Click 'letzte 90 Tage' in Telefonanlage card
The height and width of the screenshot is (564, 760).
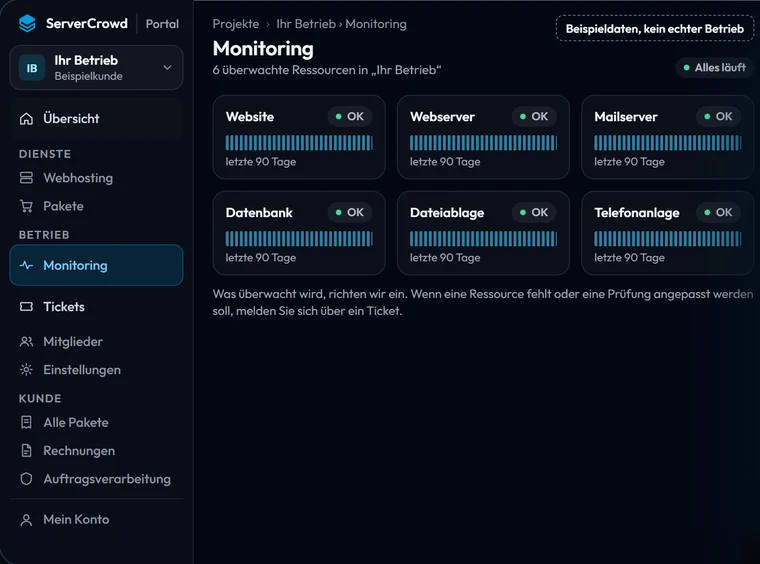630,258
